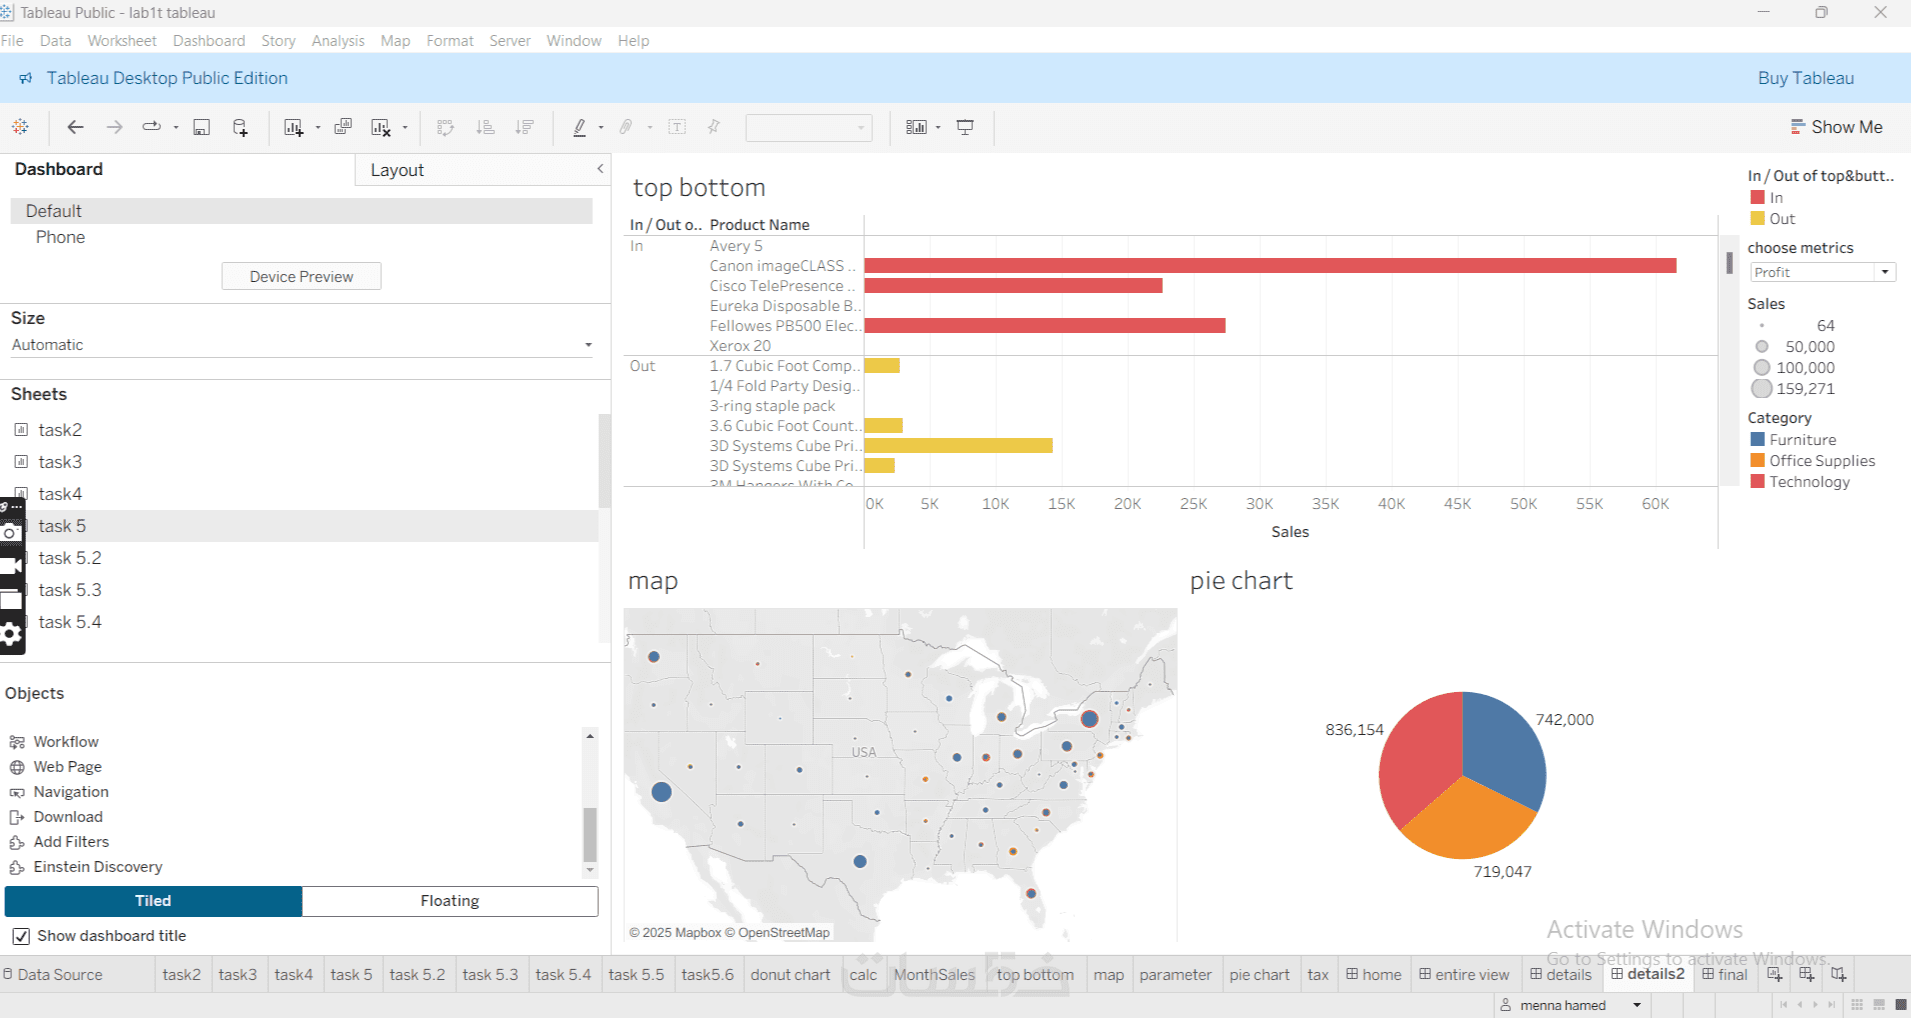Click the red Technology category swatch
The height and width of the screenshot is (1018, 1911).
pyautogui.click(x=1757, y=481)
